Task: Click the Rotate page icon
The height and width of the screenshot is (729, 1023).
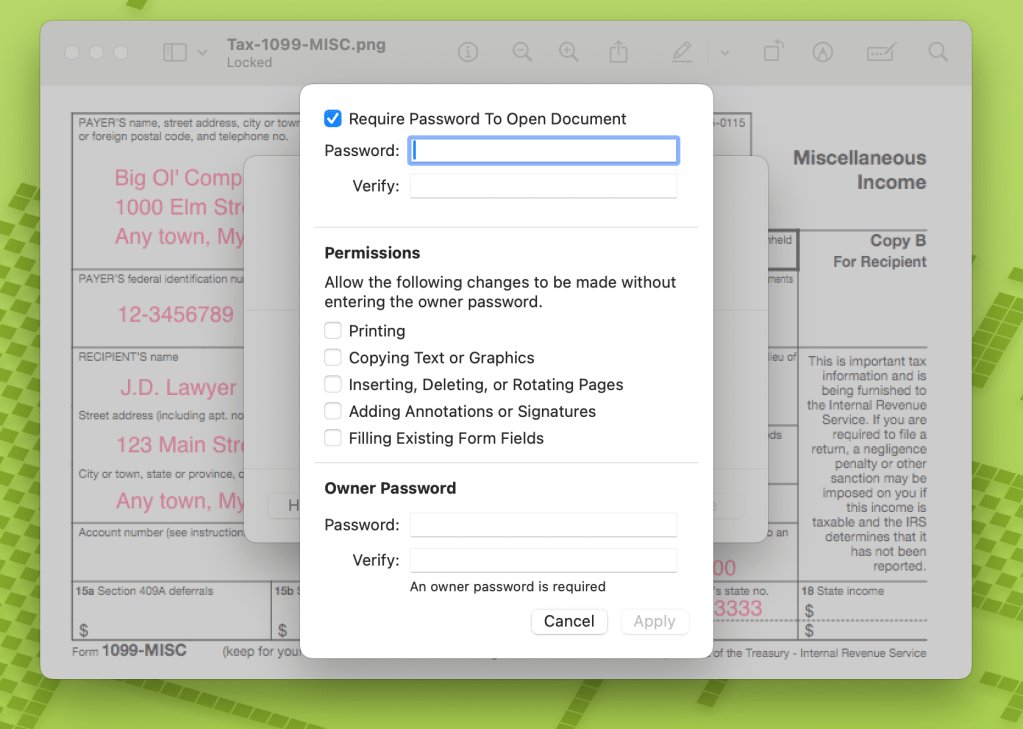Action: [773, 52]
